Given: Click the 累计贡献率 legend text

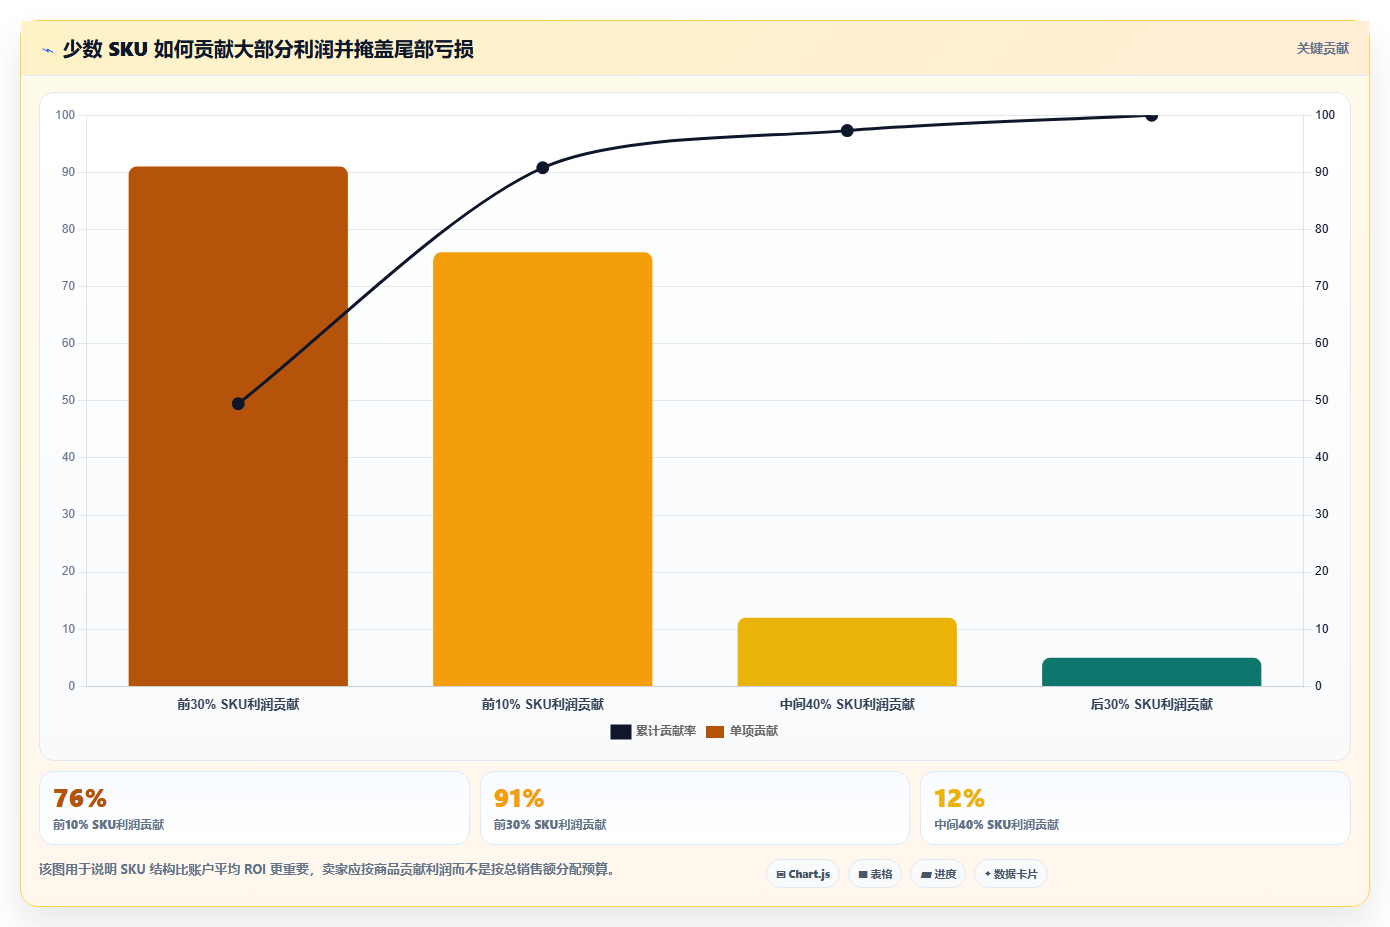Looking at the screenshot, I should (x=666, y=731).
